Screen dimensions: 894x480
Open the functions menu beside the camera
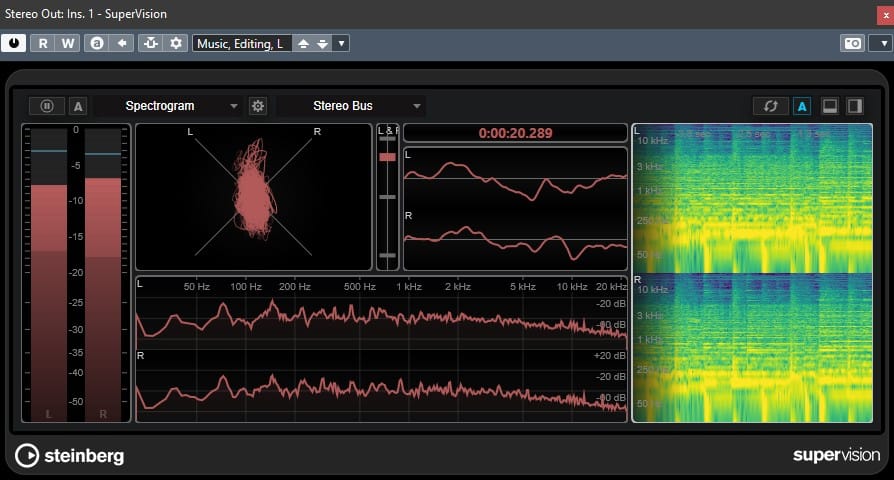tap(879, 43)
